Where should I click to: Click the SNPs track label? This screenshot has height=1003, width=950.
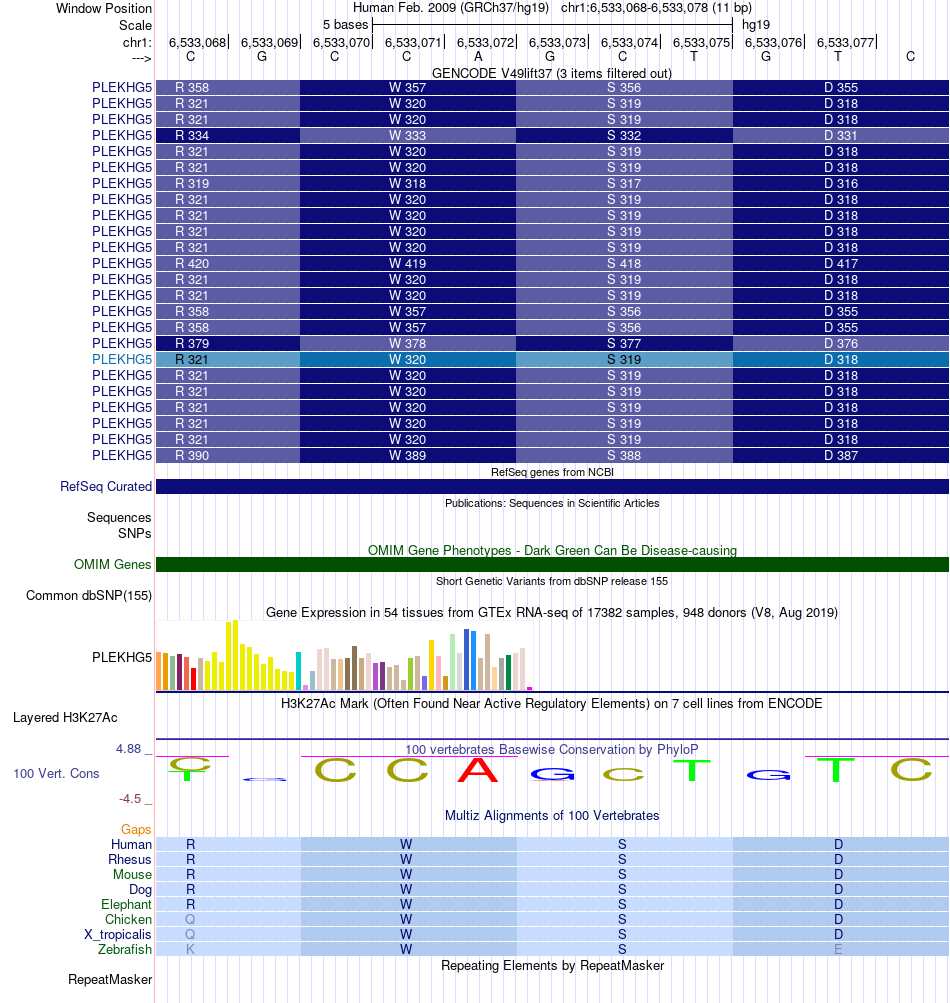click(135, 533)
